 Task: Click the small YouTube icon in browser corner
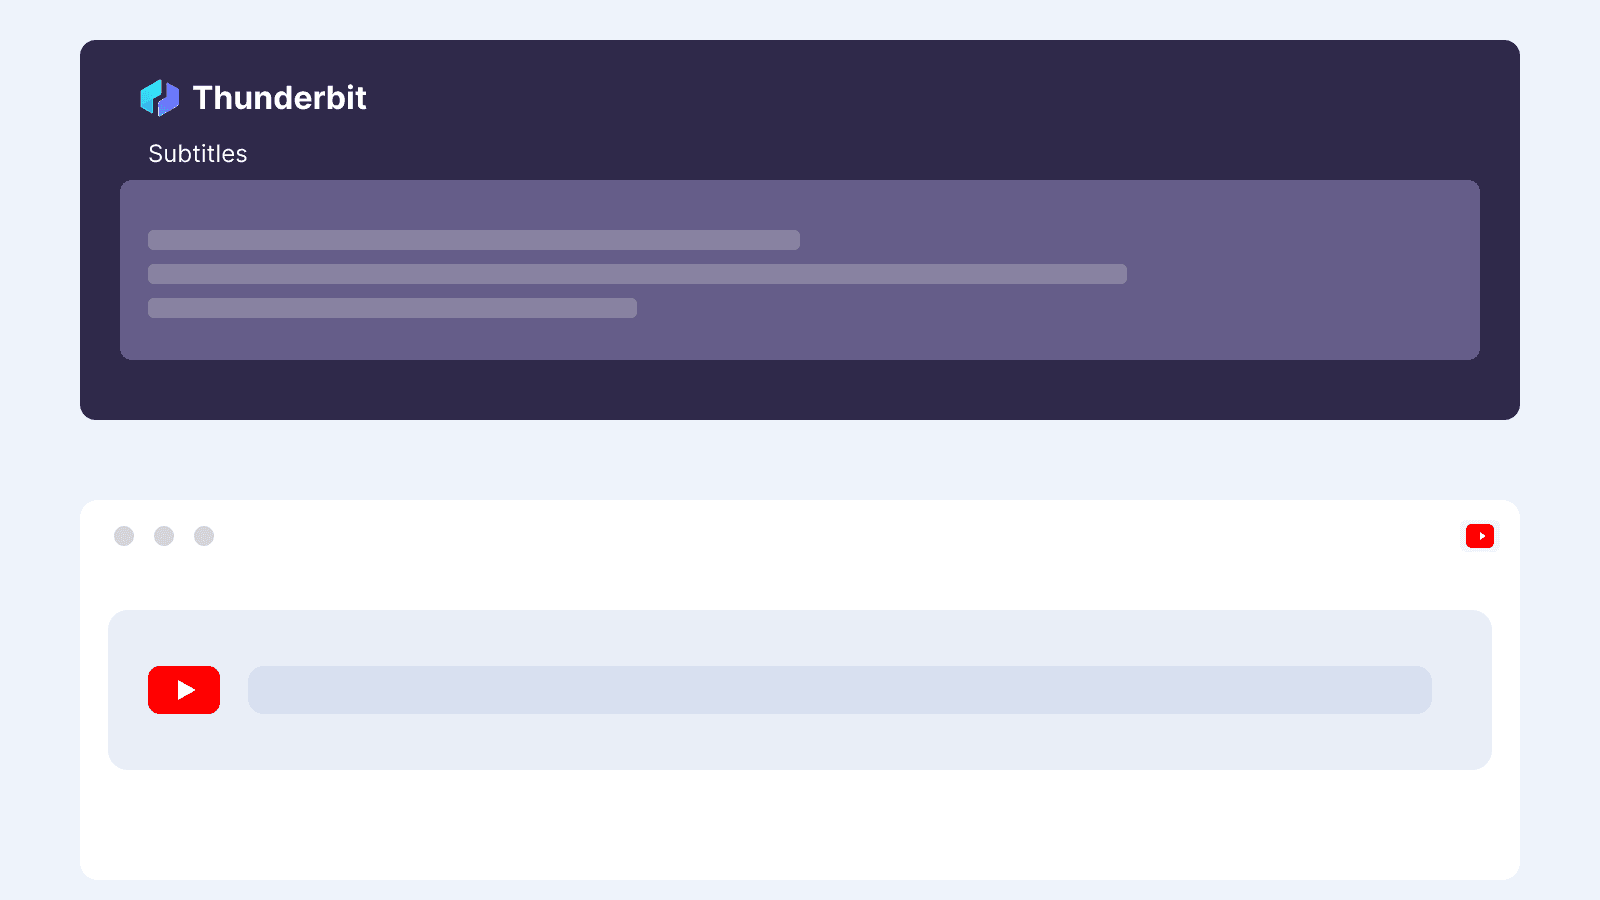[1480, 536]
